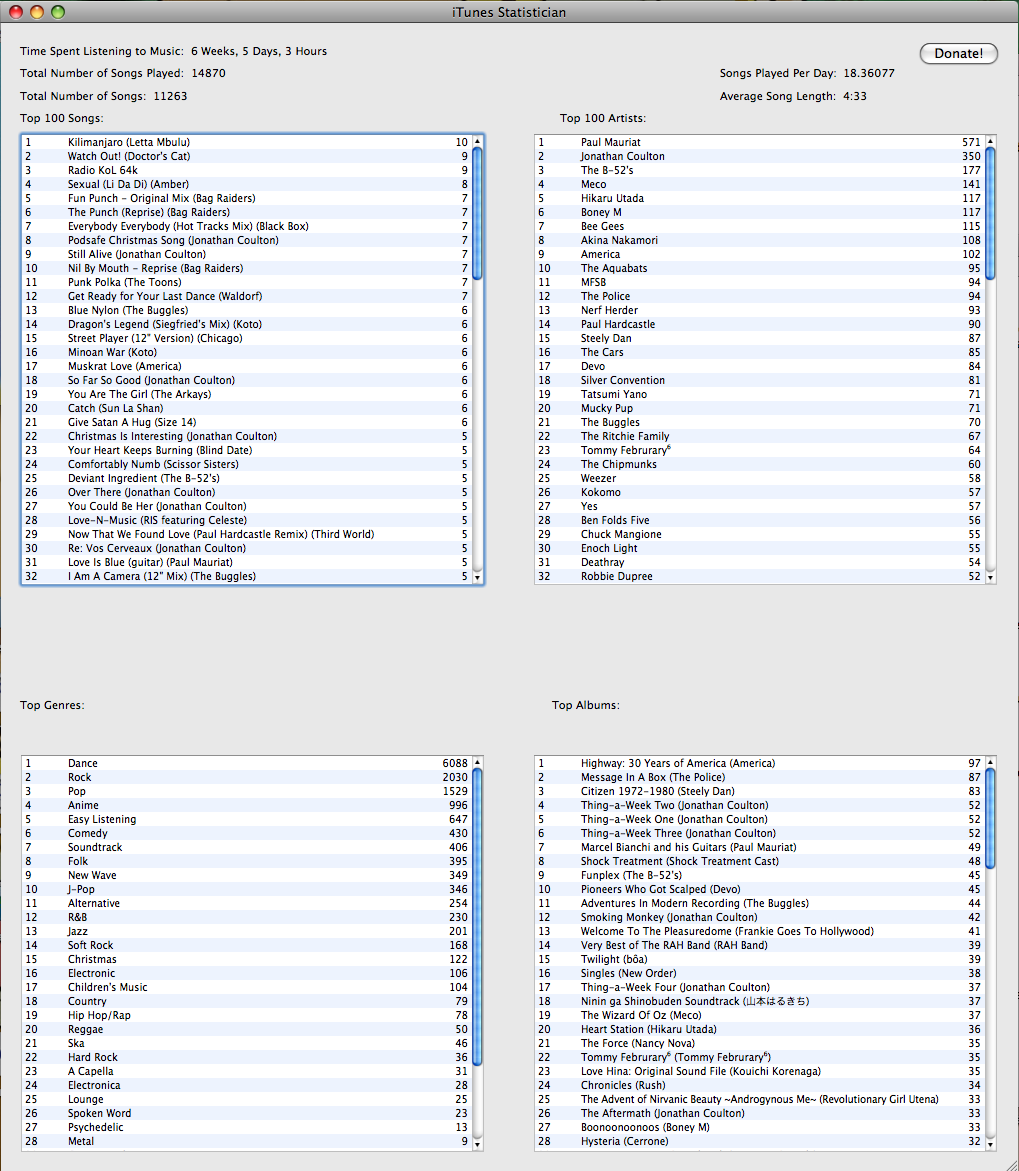Image resolution: width=1019 pixels, height=1171 pixels.
Task: Select artist row Devo
Action: 760,366
